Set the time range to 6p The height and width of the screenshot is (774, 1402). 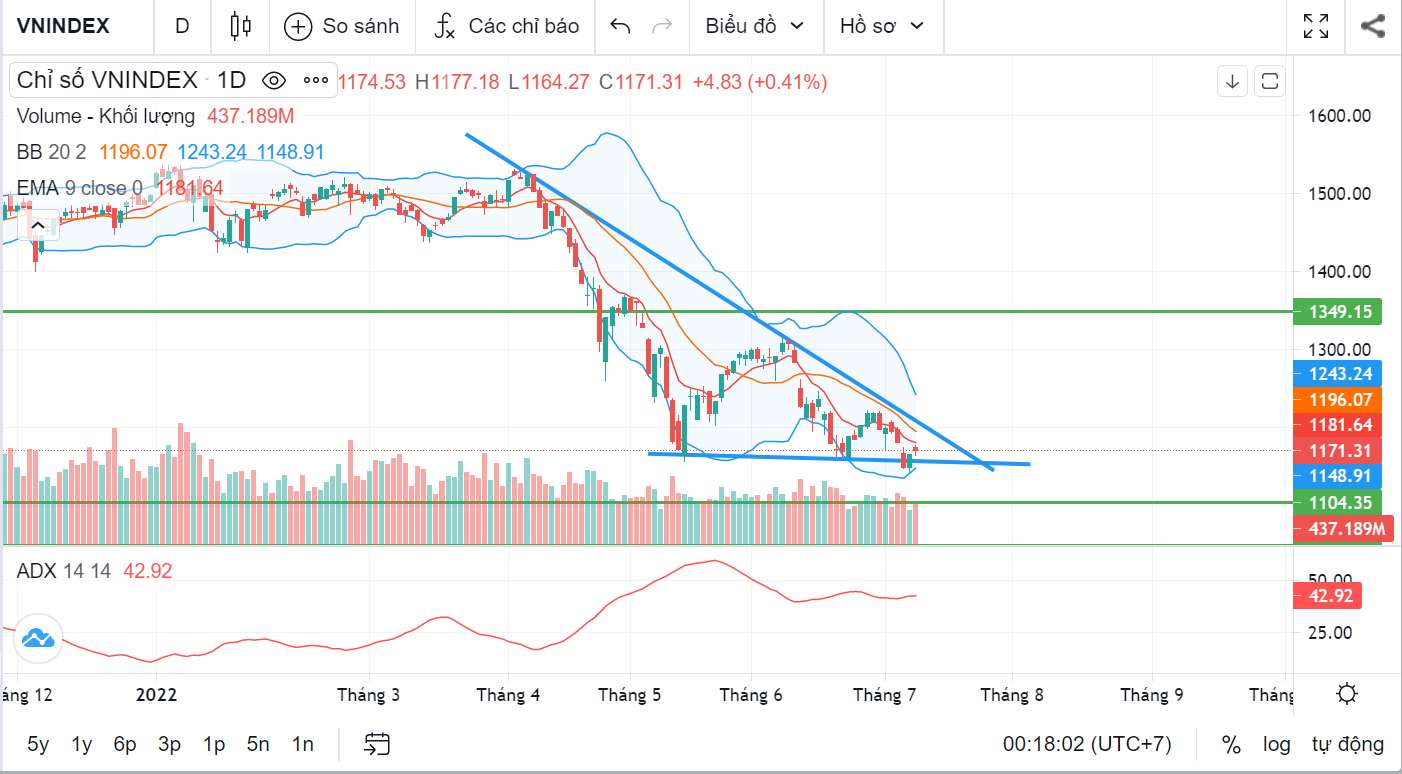[125, 744]
